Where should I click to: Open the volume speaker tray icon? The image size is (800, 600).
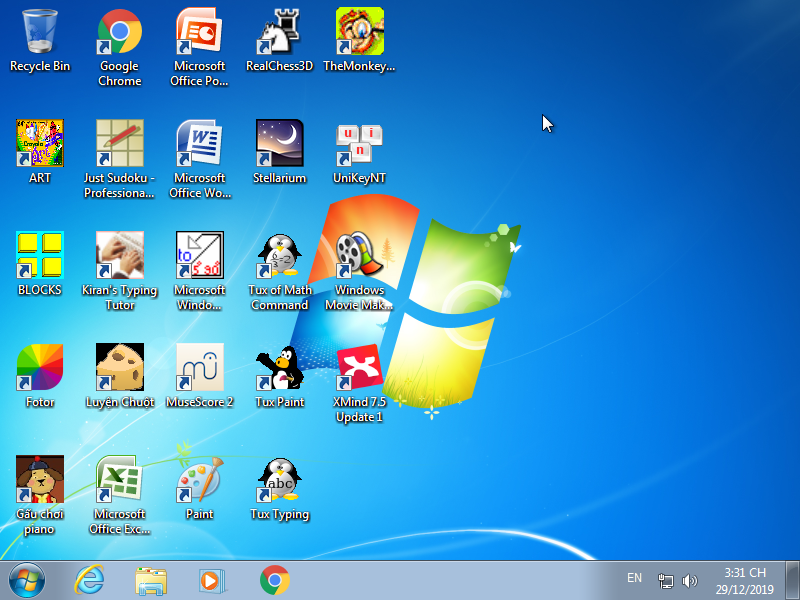[689, 581]
